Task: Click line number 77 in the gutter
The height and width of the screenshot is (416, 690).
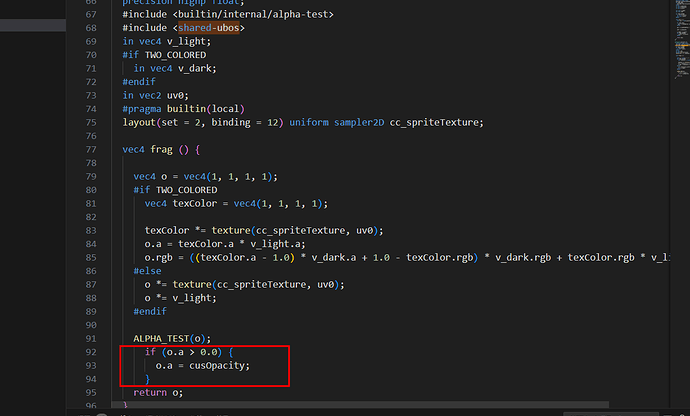Action: [91, 150]
